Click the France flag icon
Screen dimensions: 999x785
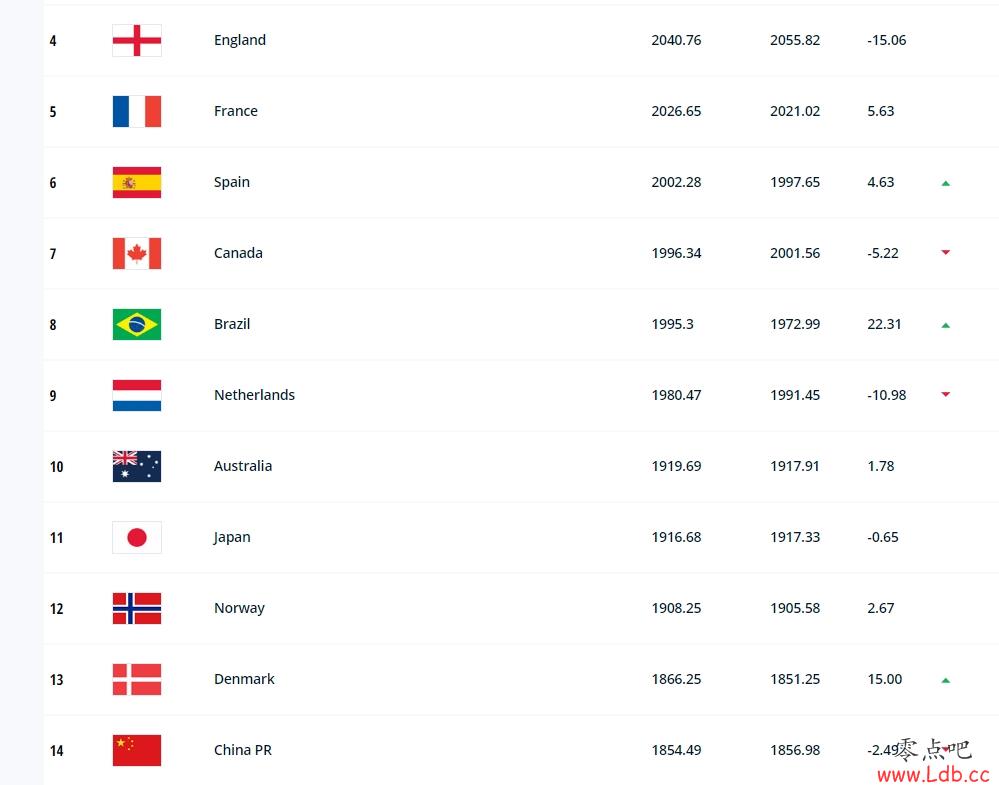137,112
